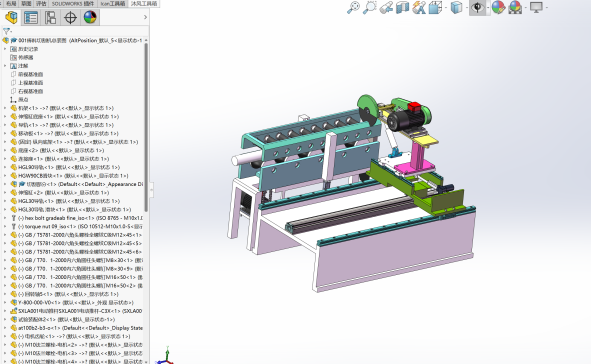Click the Display Style cube icon

click(x=456, y=8)
